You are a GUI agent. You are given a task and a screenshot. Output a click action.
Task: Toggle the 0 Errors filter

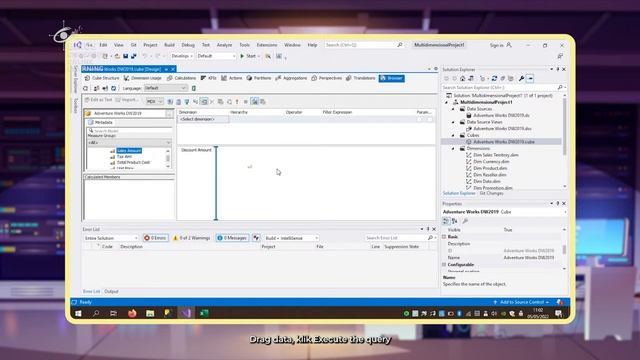(x=155, y=238)
